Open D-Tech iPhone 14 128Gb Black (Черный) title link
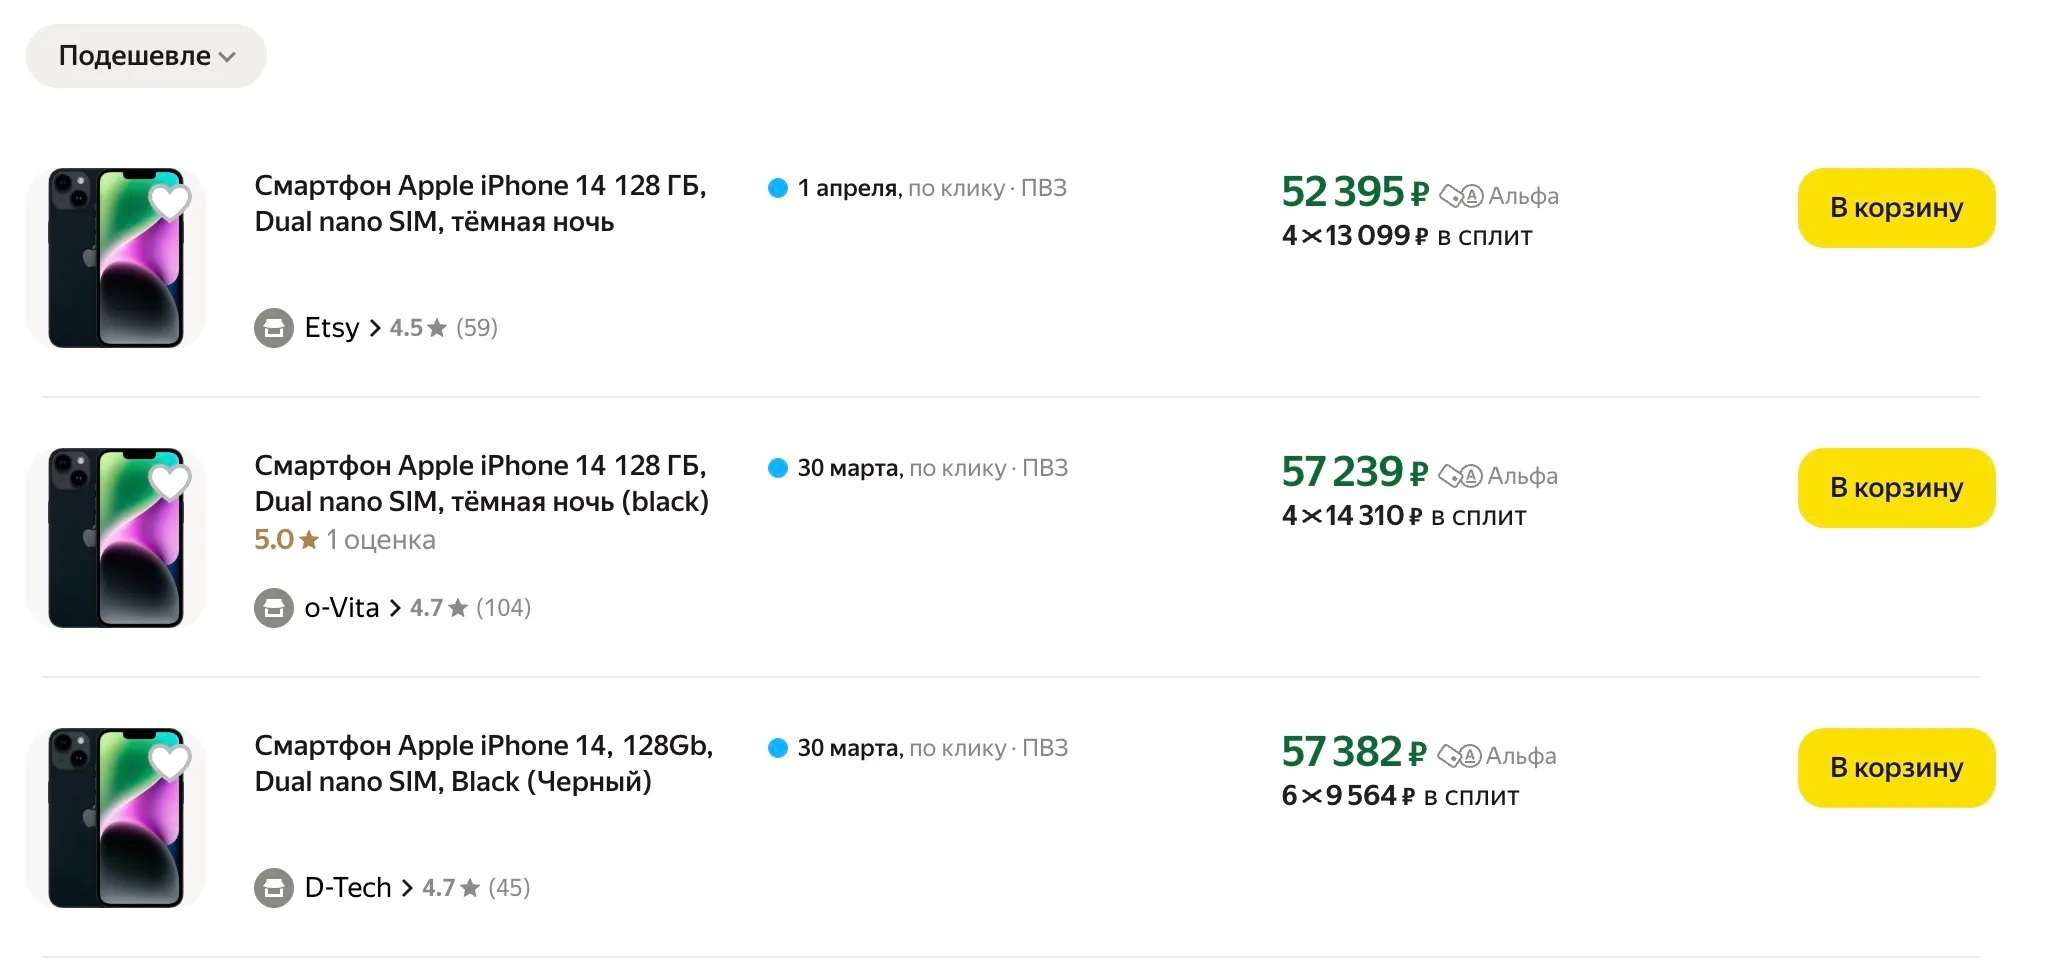This screenshot has height=976, width=2066. coord(483,764)
